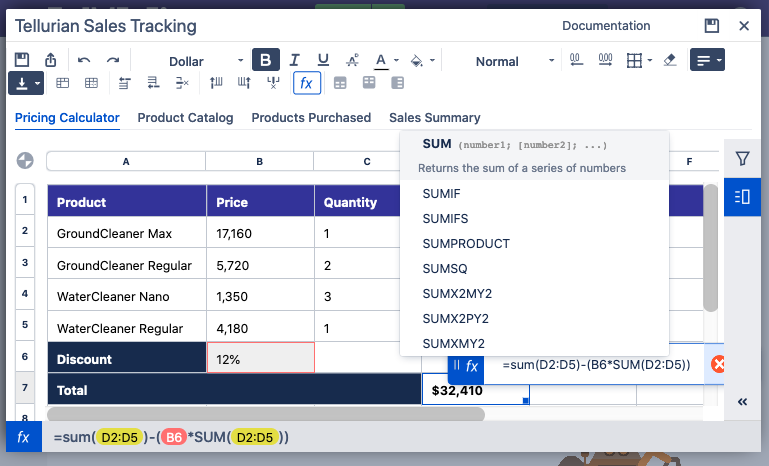Click the blue side panel icon

pyautogui.click(x=743, y=197)
